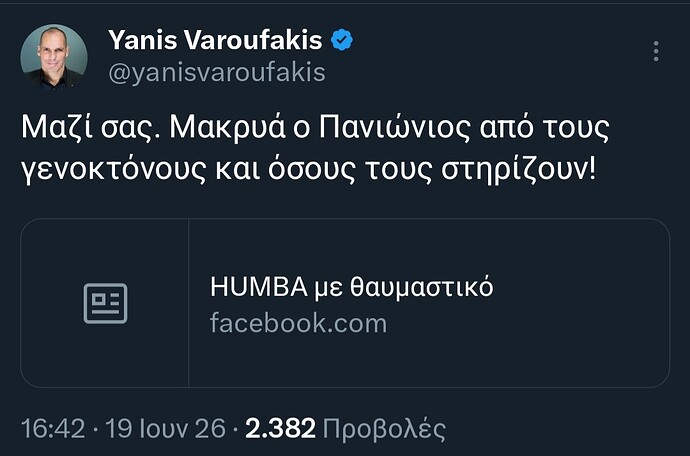Image resolution: width=690 pixels, height=456 pixels.
Task: Open the display name Yanis Varoufakis
Action: click(216, 40)
